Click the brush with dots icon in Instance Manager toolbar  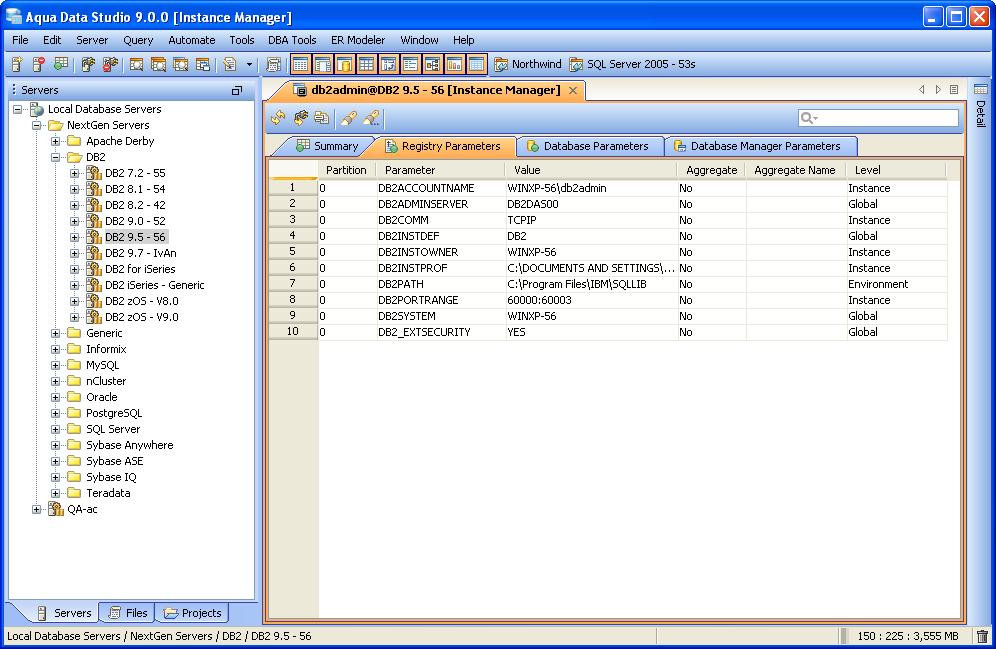(x=371, y=117)
